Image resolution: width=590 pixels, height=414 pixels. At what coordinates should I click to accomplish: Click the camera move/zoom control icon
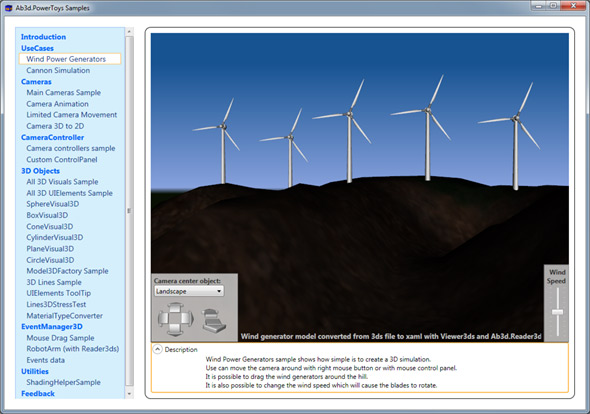[213, 320]
